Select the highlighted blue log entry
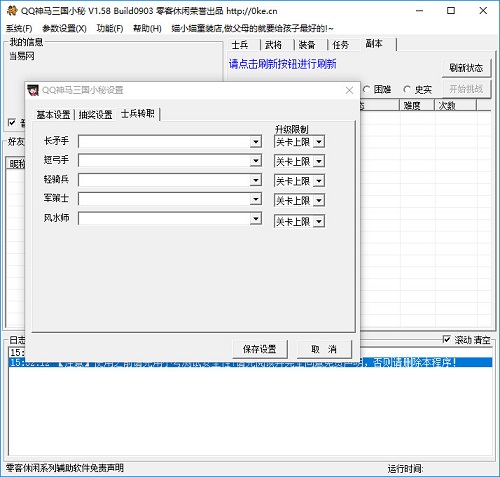 point(250,362)
